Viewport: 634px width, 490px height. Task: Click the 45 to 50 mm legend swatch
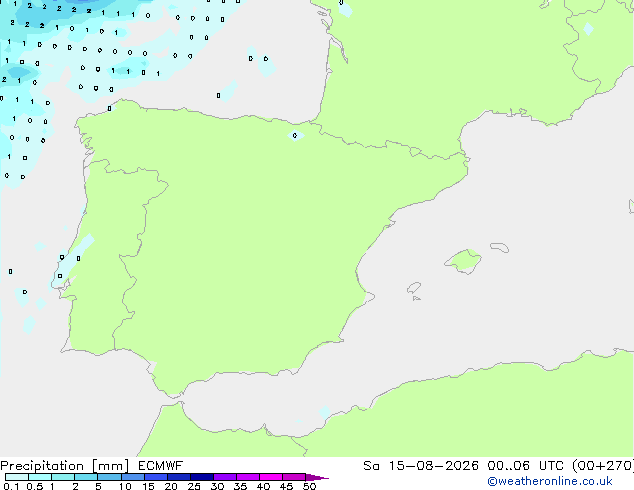[294, 477]
